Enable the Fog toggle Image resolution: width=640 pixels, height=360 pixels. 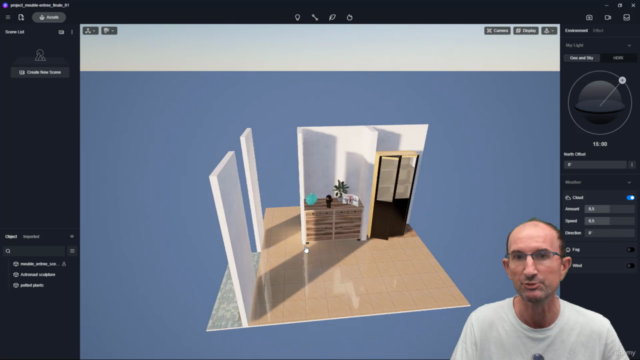[x=631, y=249]
